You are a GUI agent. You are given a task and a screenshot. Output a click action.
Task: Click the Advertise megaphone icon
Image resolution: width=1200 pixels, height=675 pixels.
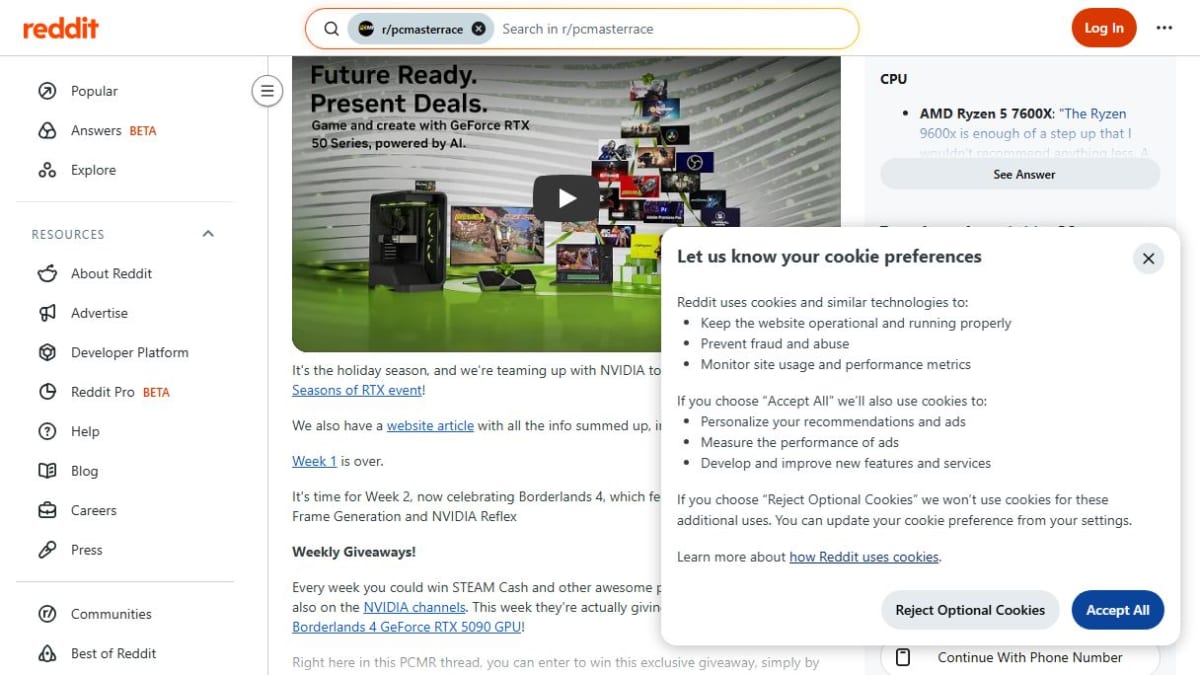pos(47,313)
